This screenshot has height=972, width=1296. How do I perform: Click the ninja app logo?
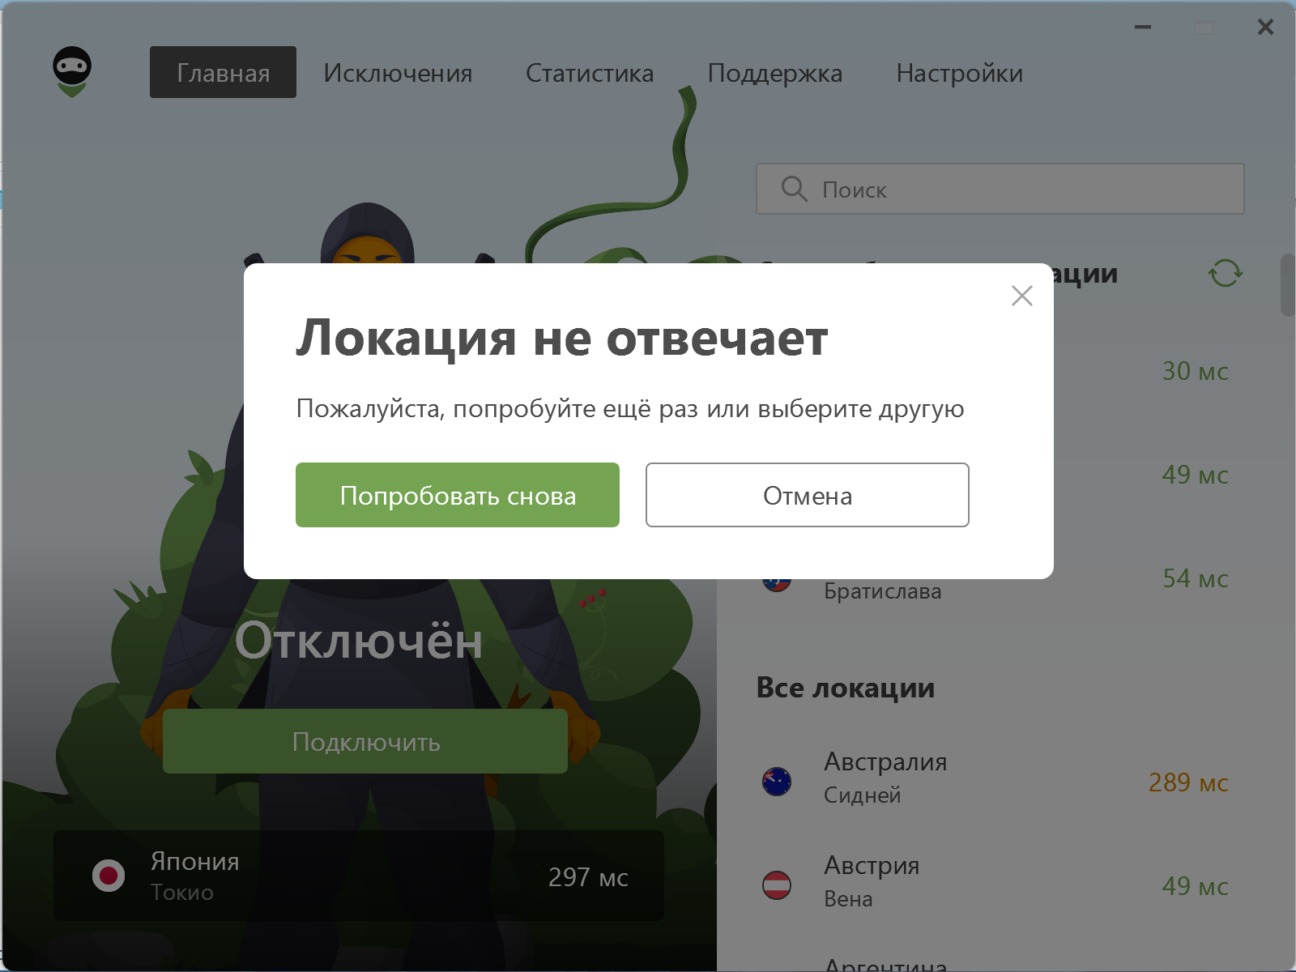(x=72, y=72)
